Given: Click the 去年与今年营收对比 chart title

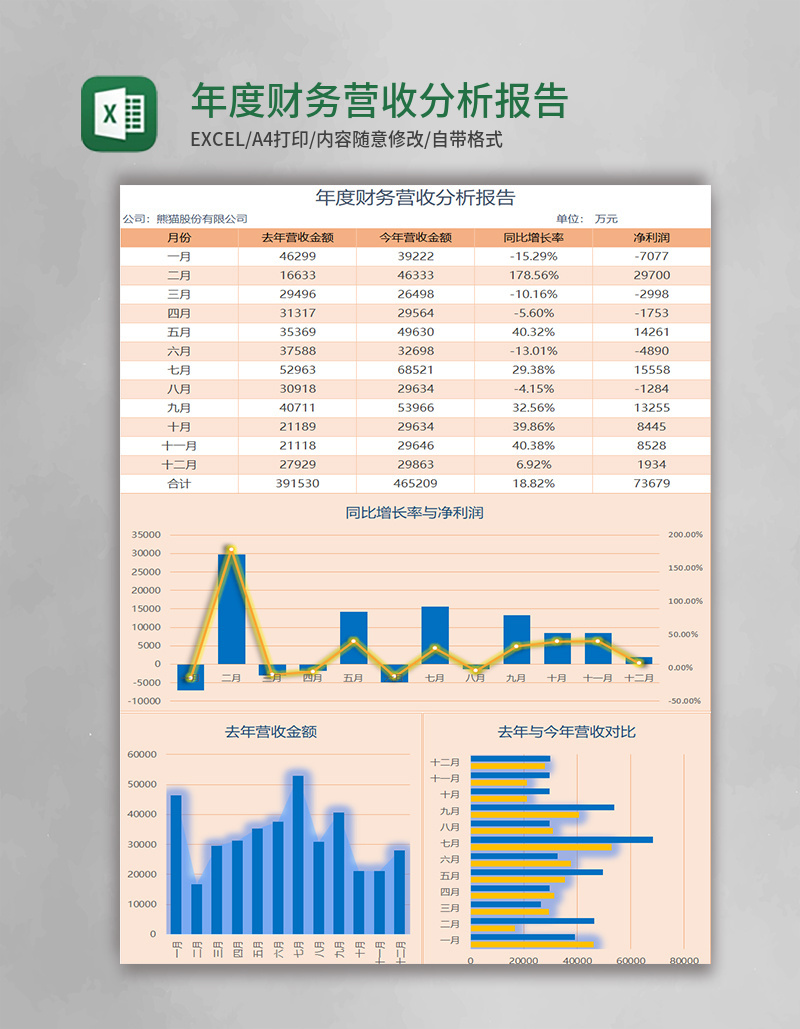Looking at the screenshot, I should click(x=570, y=730).
